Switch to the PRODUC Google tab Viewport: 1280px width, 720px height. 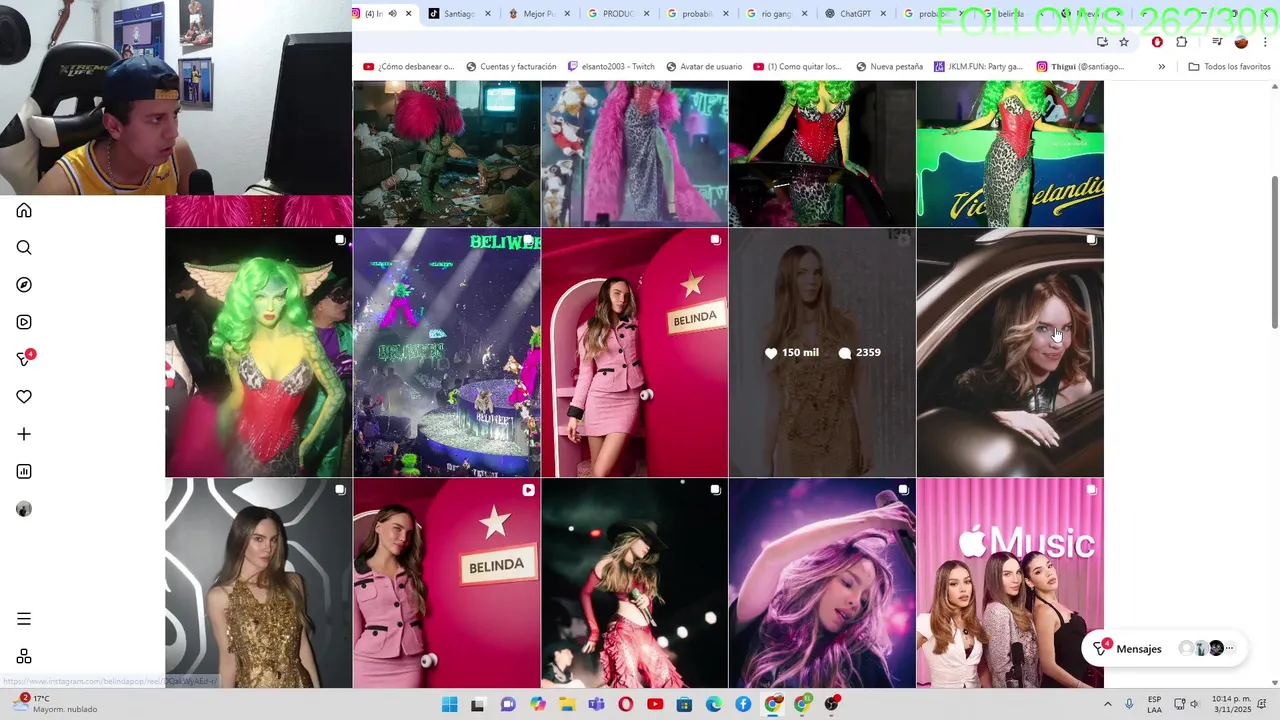618,14
